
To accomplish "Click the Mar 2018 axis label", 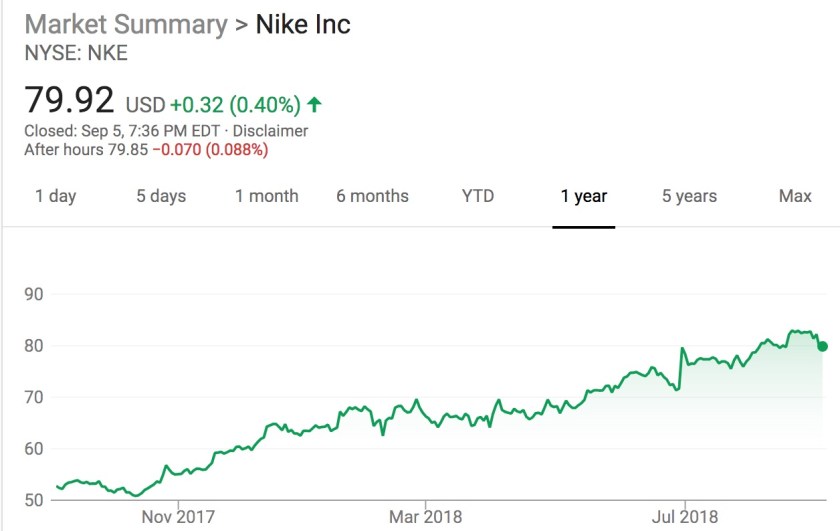I will pyautogui.click(x=424, y=517).
